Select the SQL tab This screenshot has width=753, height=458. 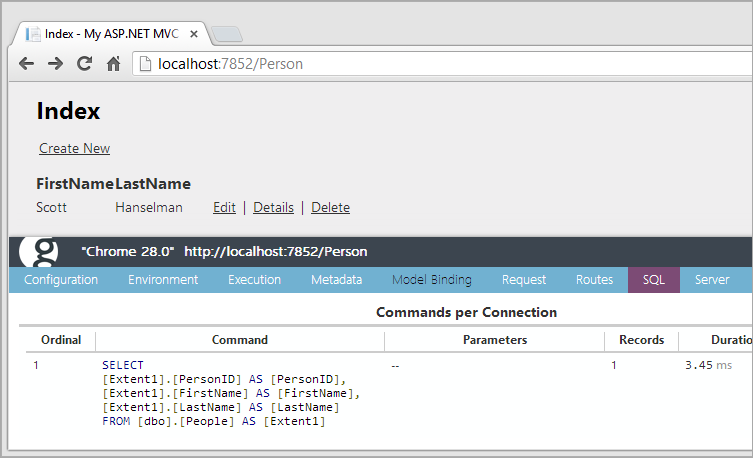(654, 280)
